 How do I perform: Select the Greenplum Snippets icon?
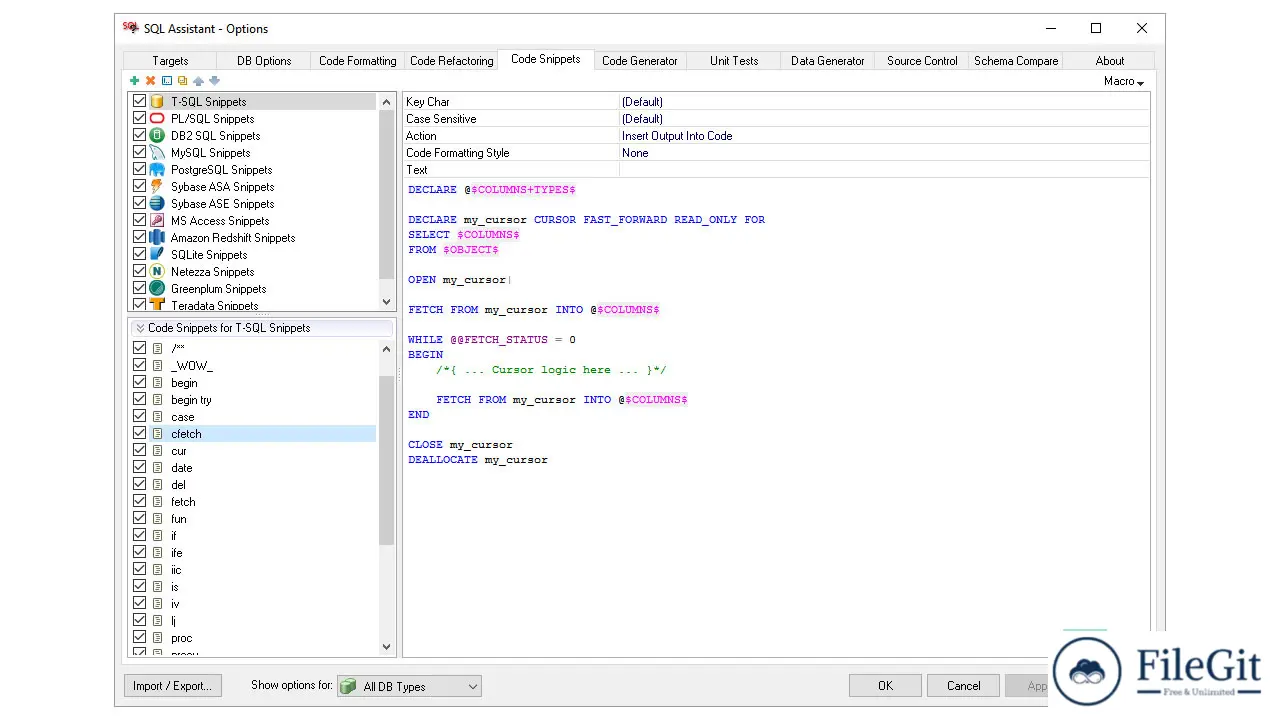157,289
